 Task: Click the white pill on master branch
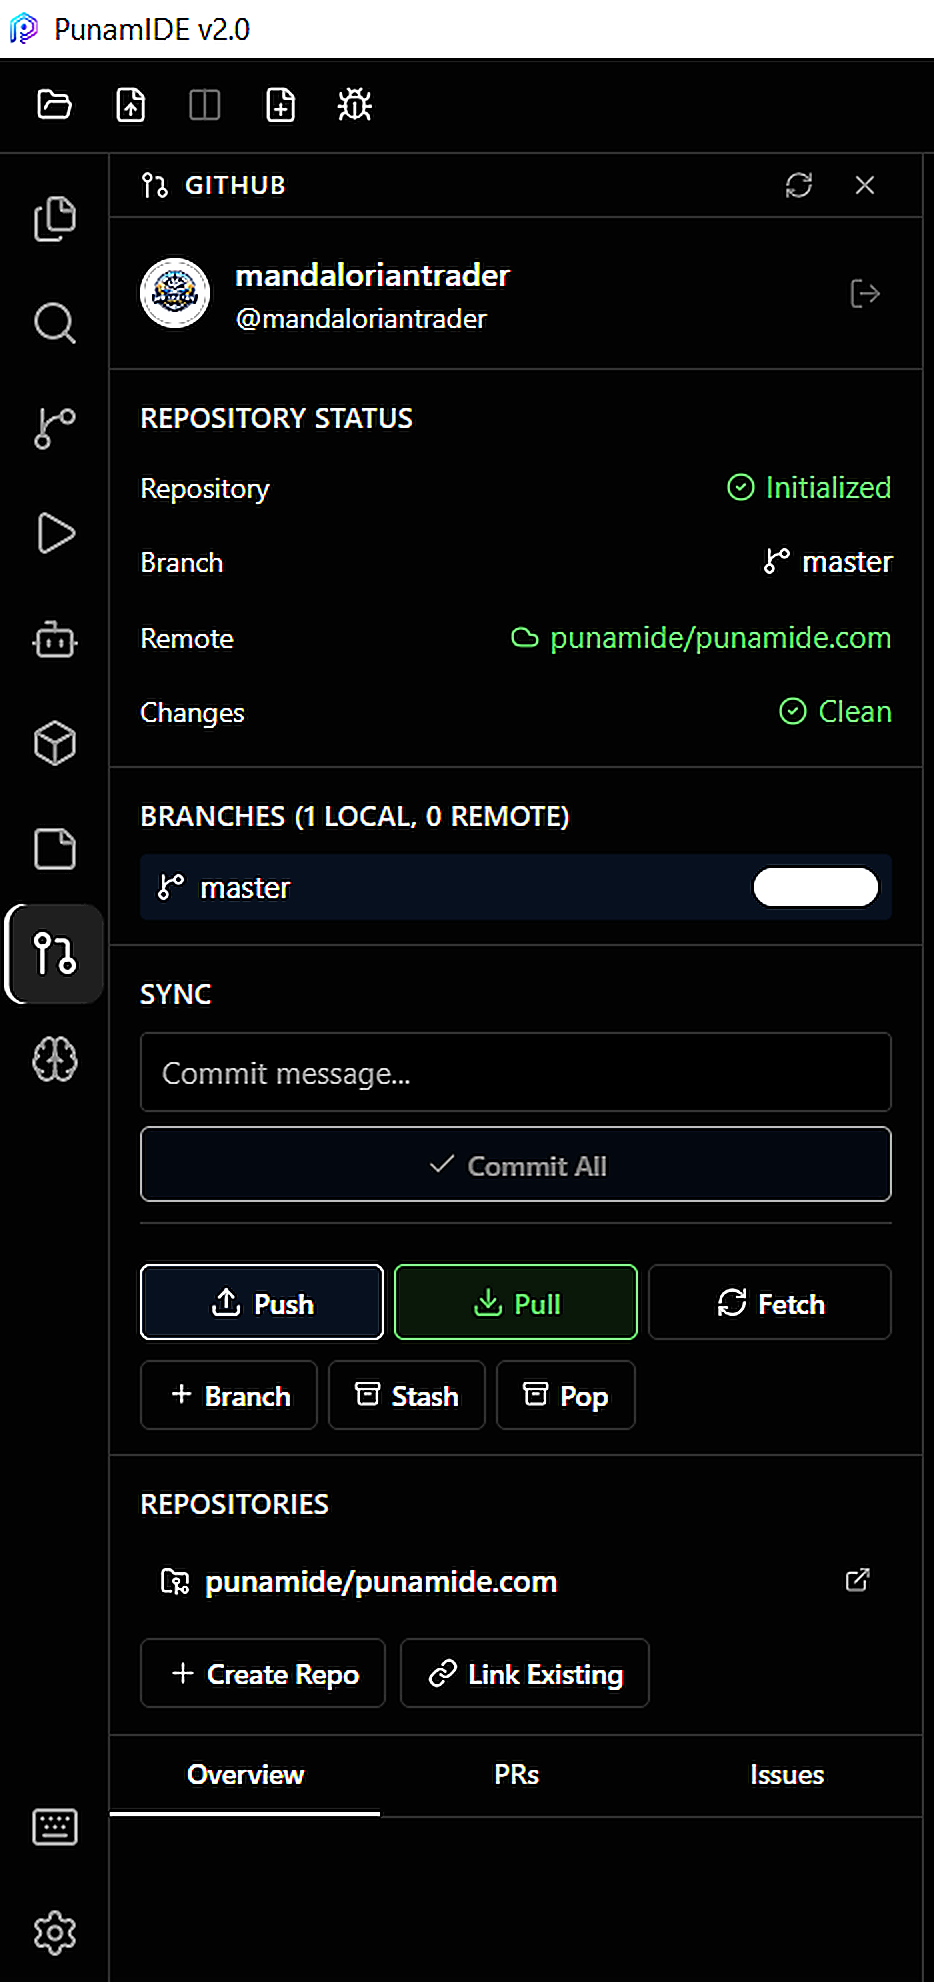[816, 887]
